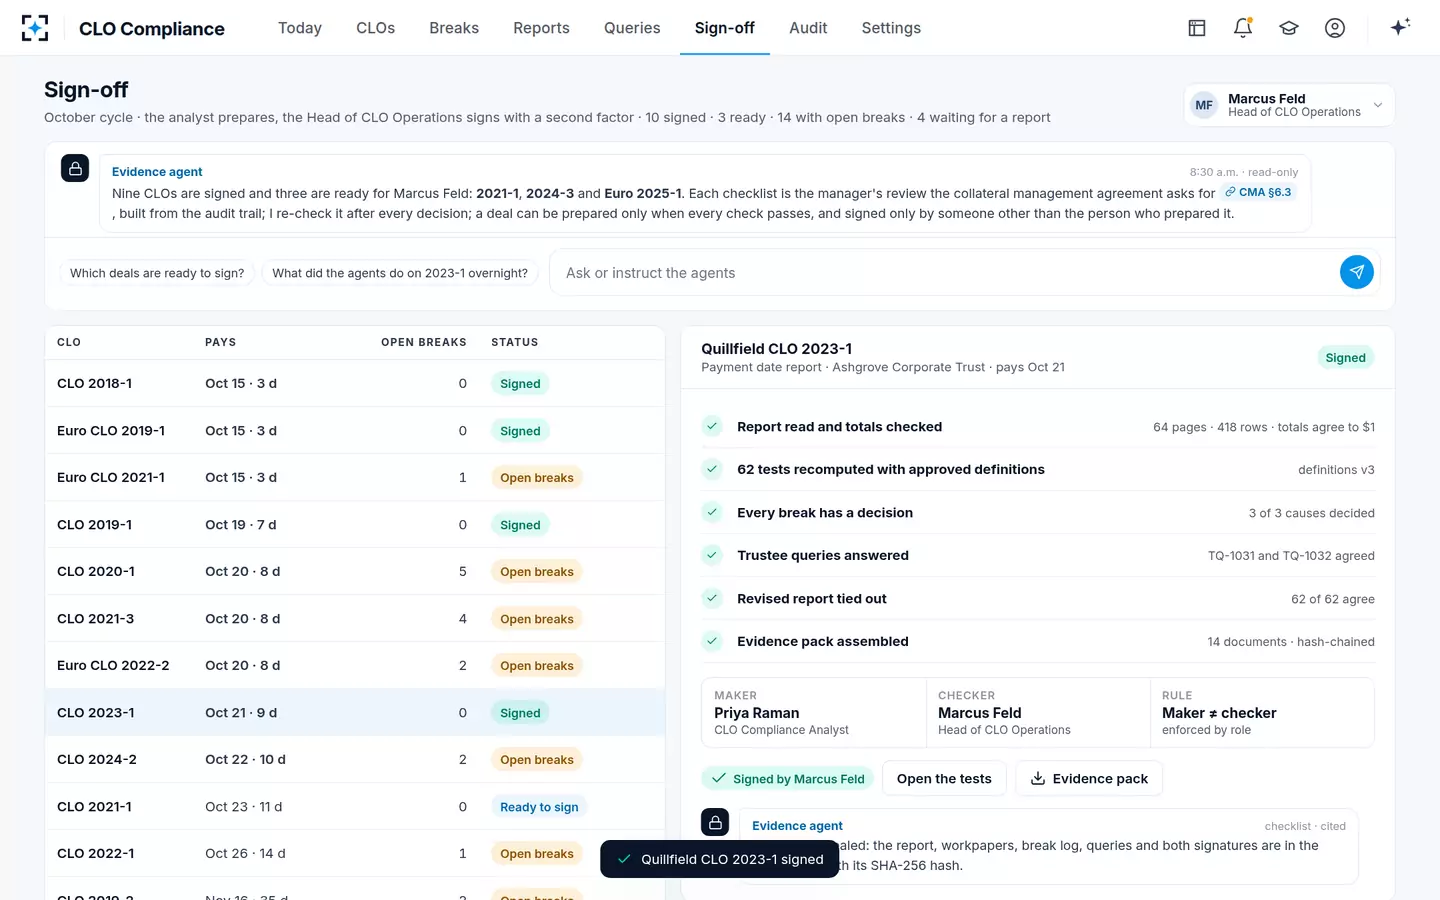Click the Maker ≠ checker rule card
Screen dimensions: 1440x900
(x=1262, y=713)
